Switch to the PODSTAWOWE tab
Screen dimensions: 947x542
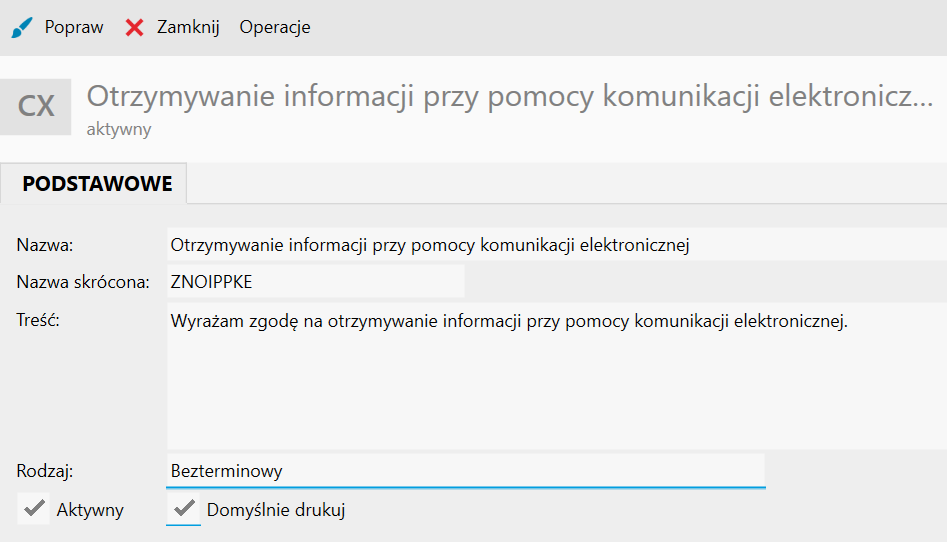coord(97,184)
